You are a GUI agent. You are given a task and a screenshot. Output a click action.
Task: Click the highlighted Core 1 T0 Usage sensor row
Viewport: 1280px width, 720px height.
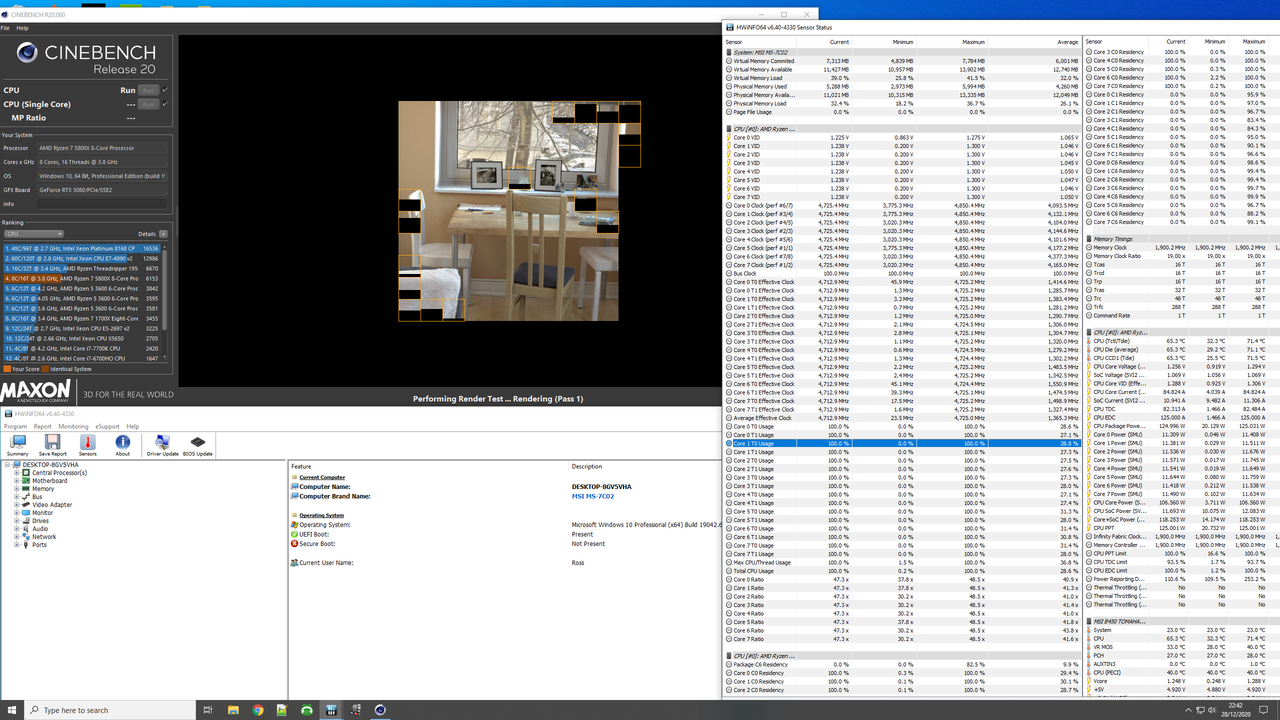pyautogui.click(x=903, y=443)
